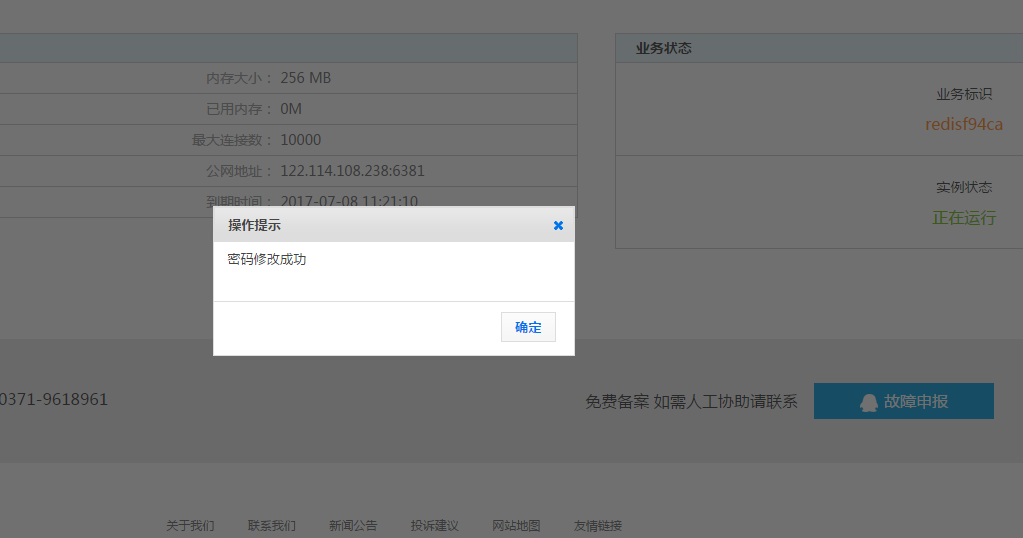Screen dimensions: 1023x538
Task: Click the QQ penguin icon on 故障申报
Action: 868,402
